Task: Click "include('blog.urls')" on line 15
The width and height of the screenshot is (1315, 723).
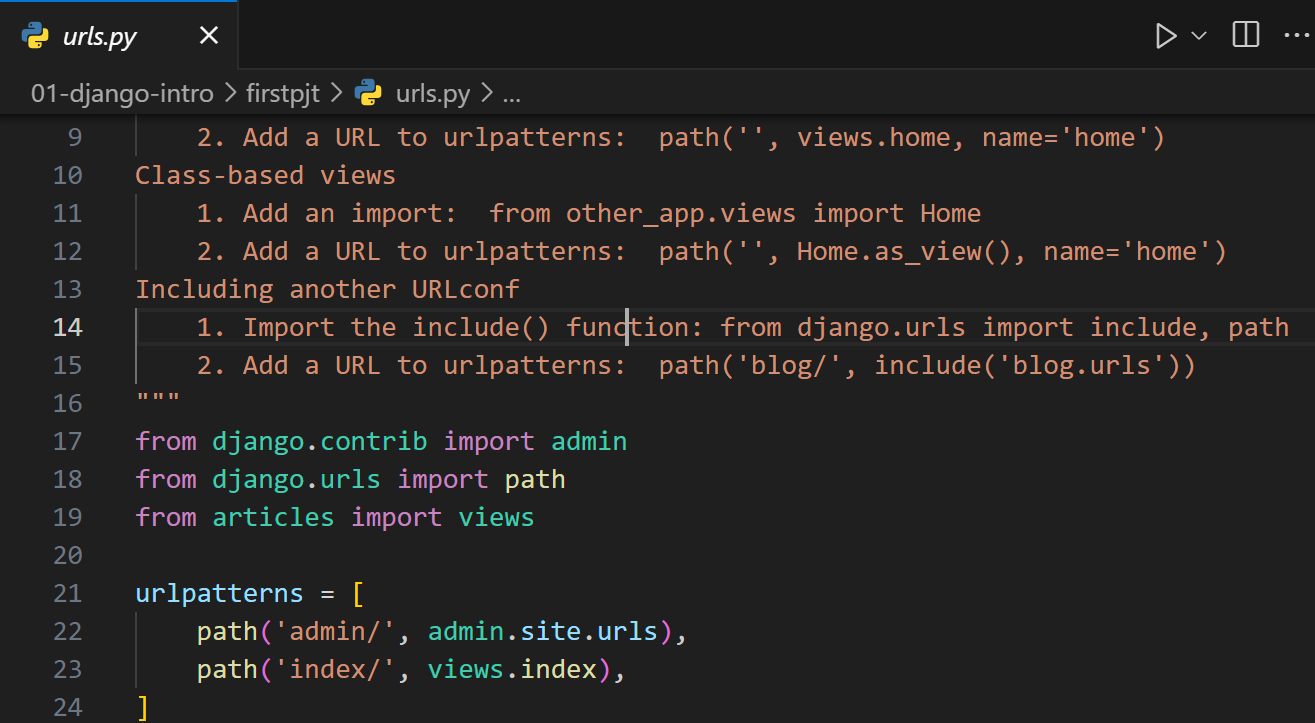Action: (x=1027, y=365)
